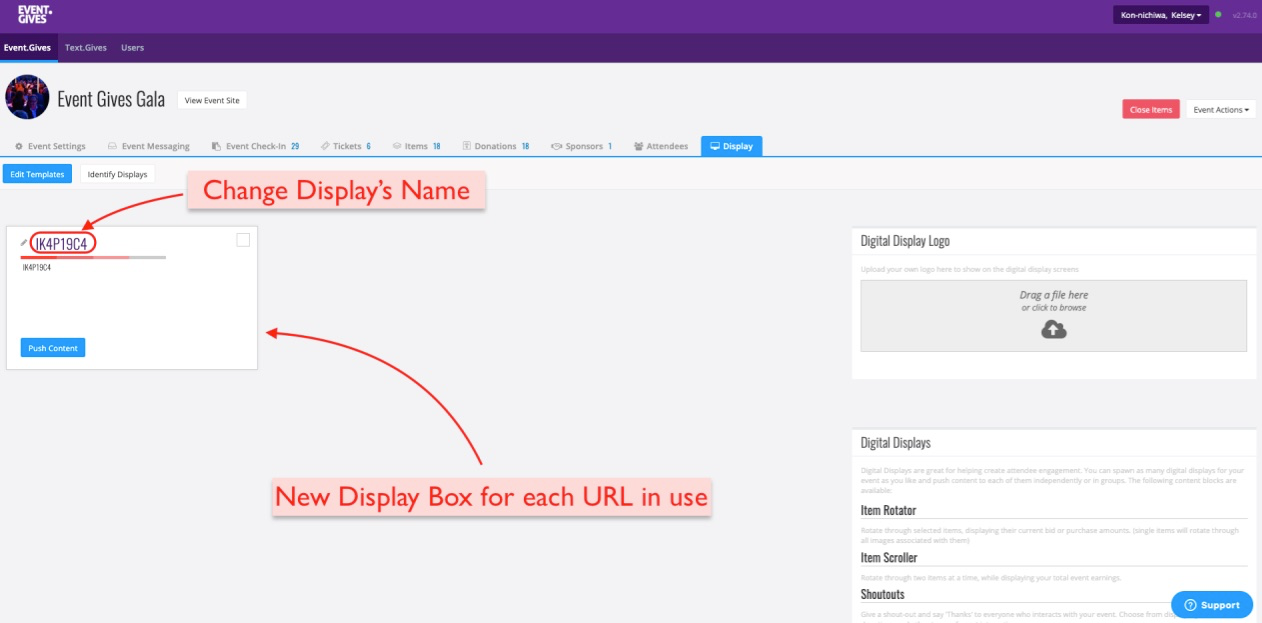This screenshot has width=1262, height=623.
Task: Open the Items tab
Action: pos(416,146)
